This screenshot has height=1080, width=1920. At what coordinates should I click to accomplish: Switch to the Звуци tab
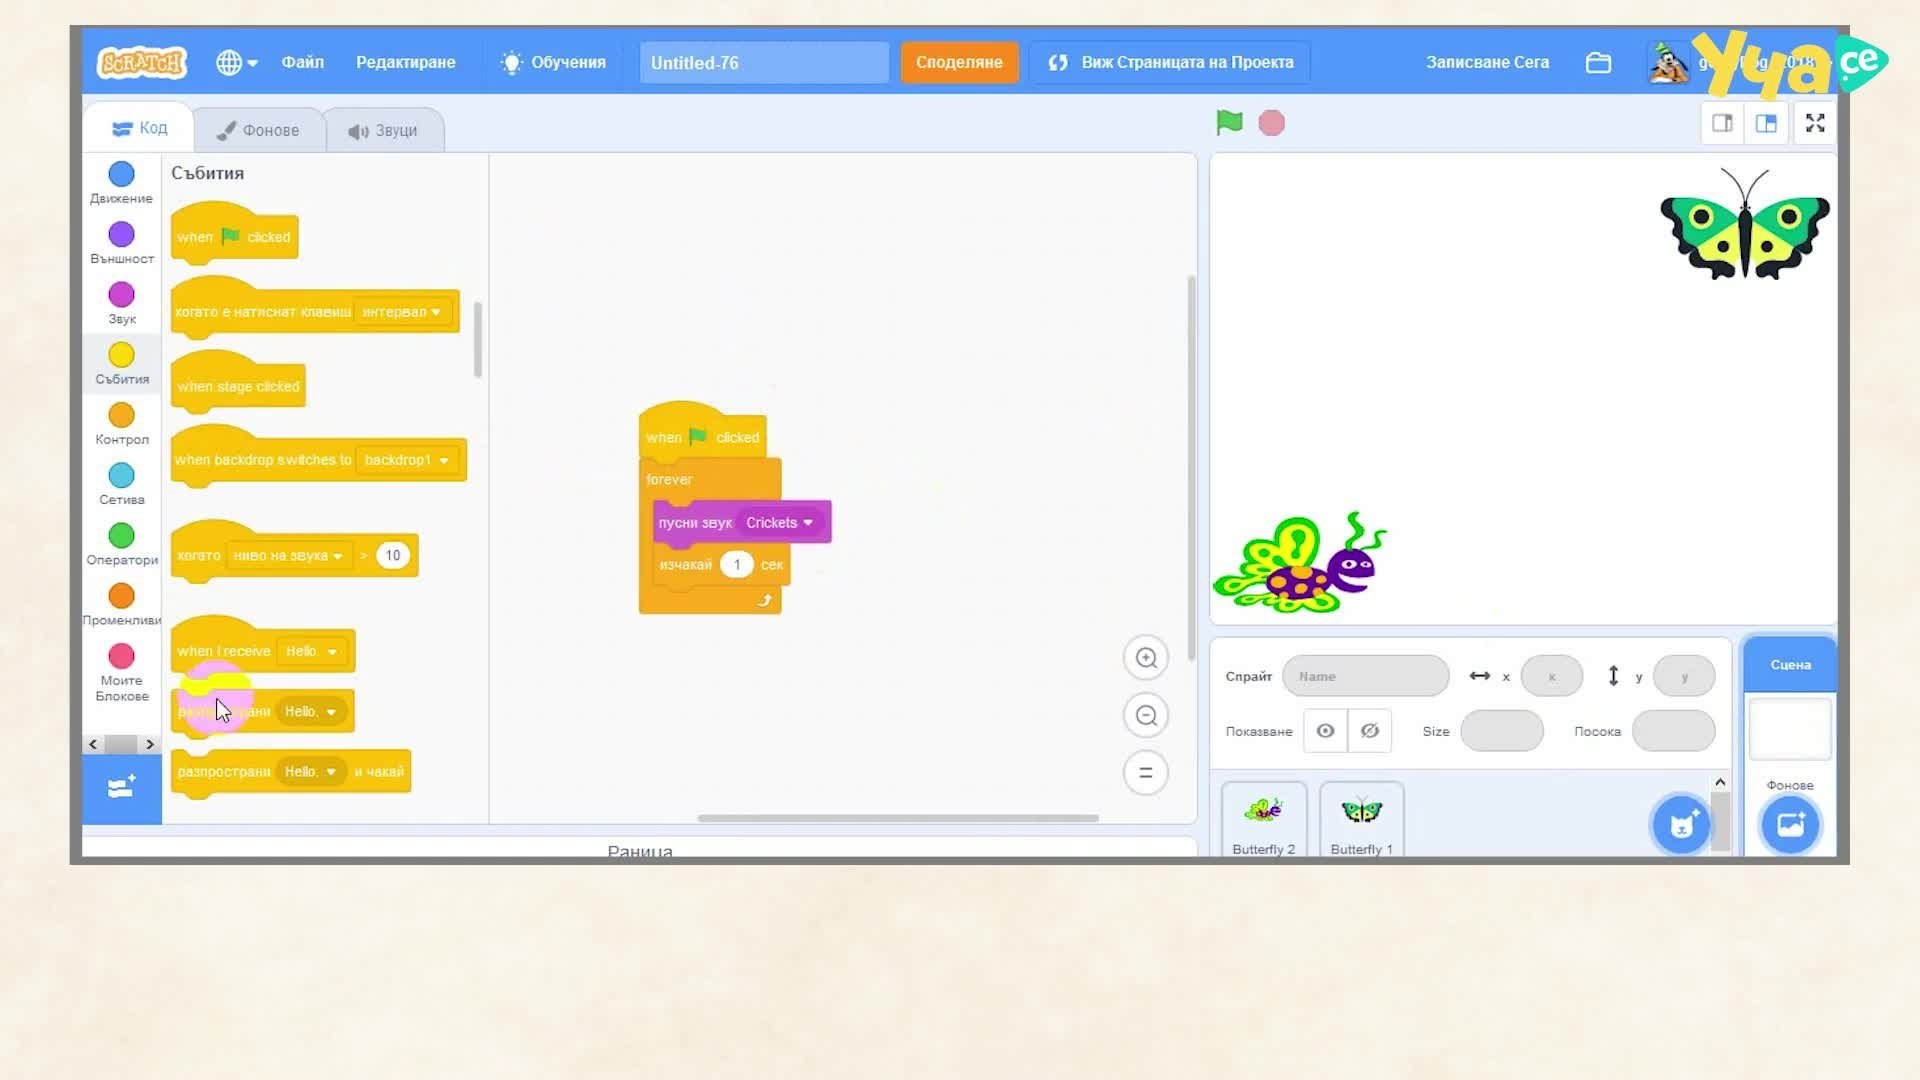(x=383, y=130)
